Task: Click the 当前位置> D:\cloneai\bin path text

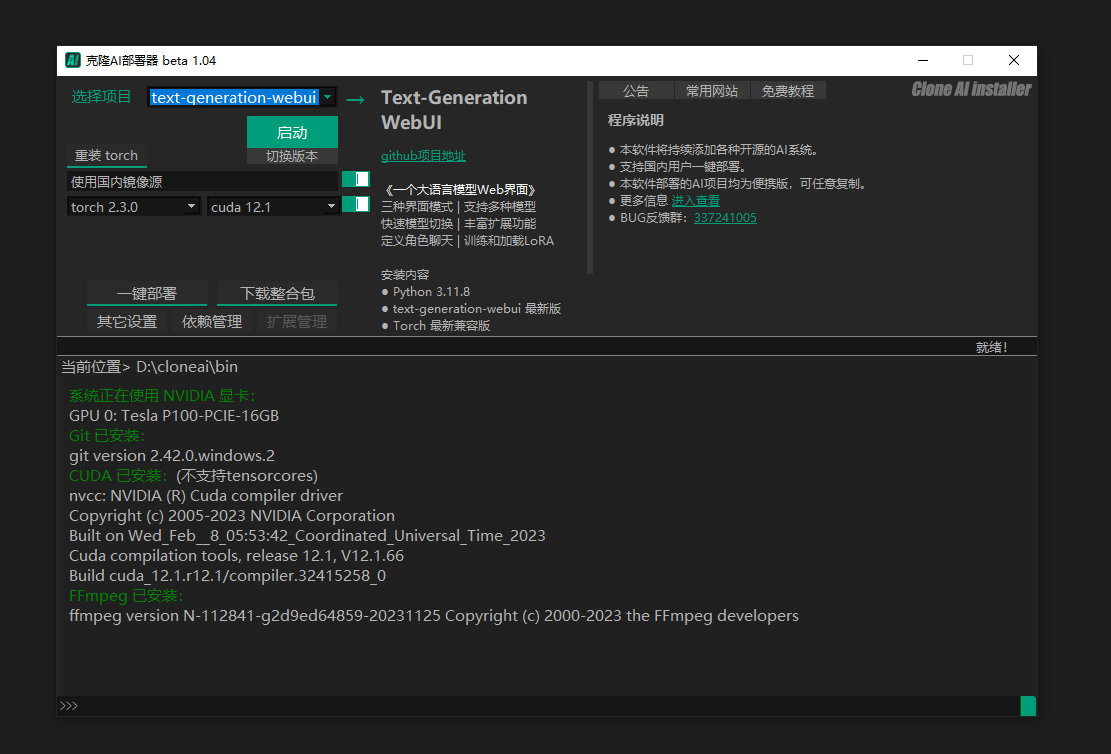Action: (150, 367)
